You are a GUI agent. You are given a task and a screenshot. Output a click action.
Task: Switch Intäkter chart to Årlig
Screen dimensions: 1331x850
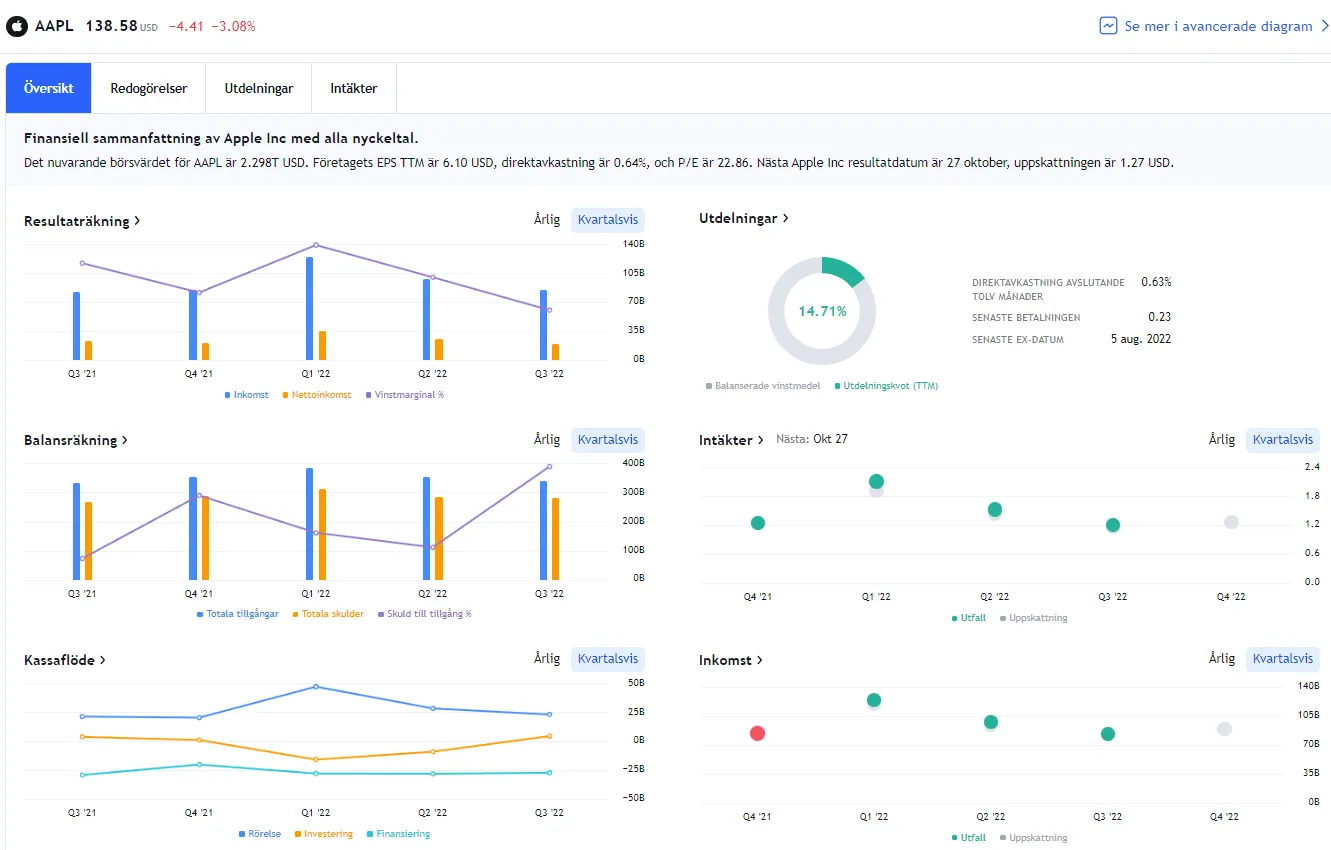(x=1222, y=439)
